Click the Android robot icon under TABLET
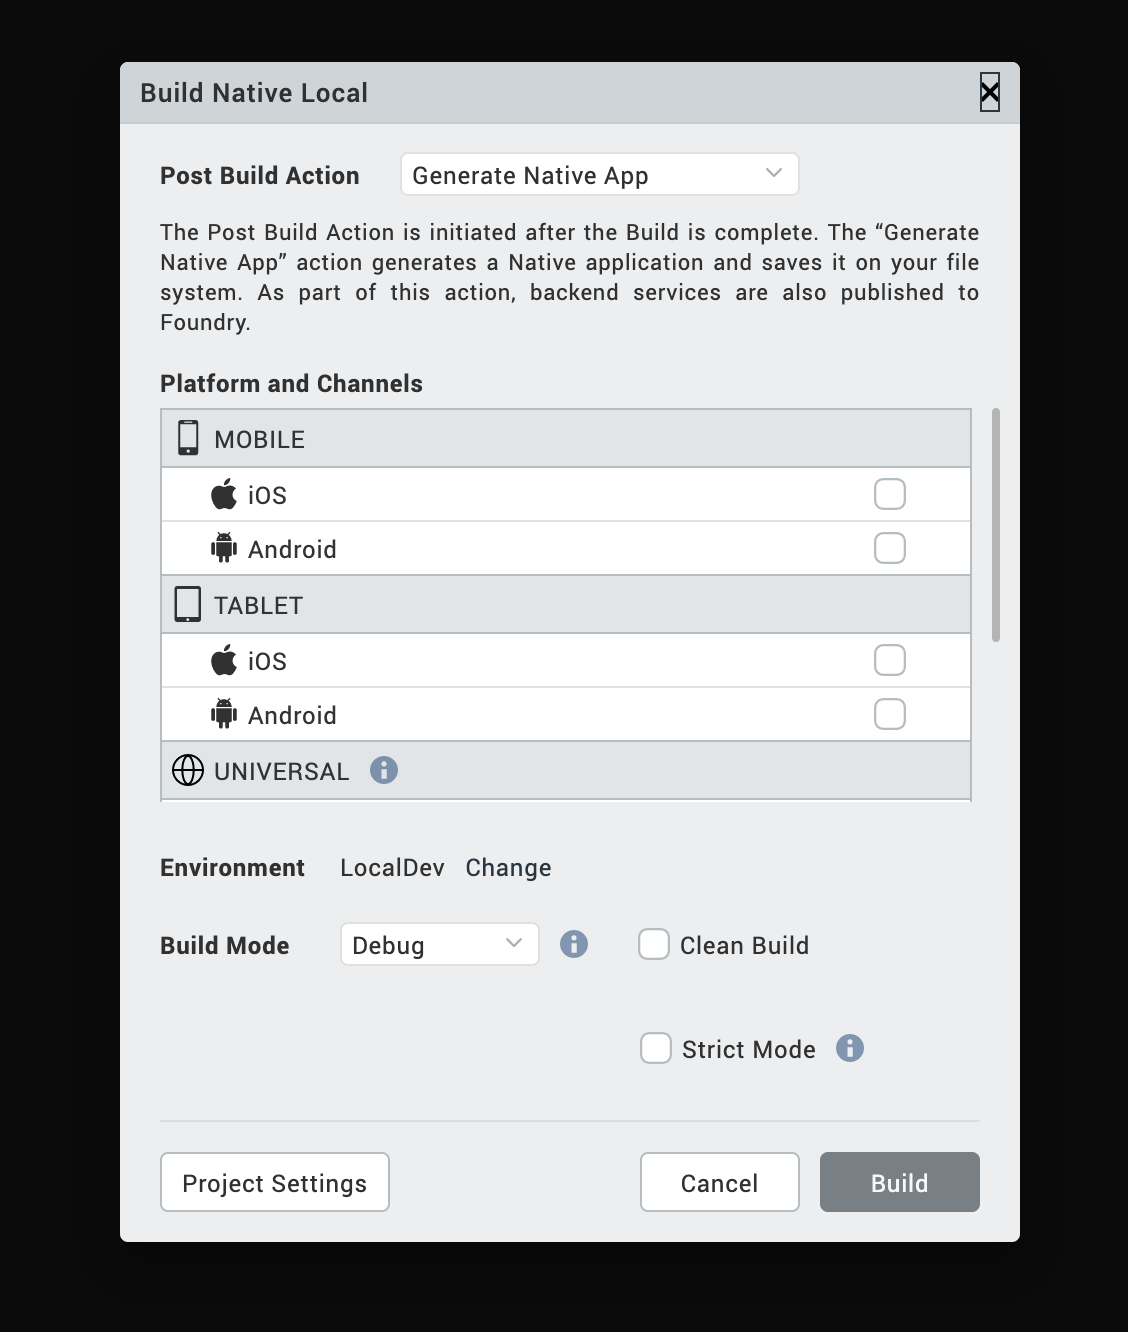Image resolution: width=1128 pixels, height=1332 pixels. 224,714
